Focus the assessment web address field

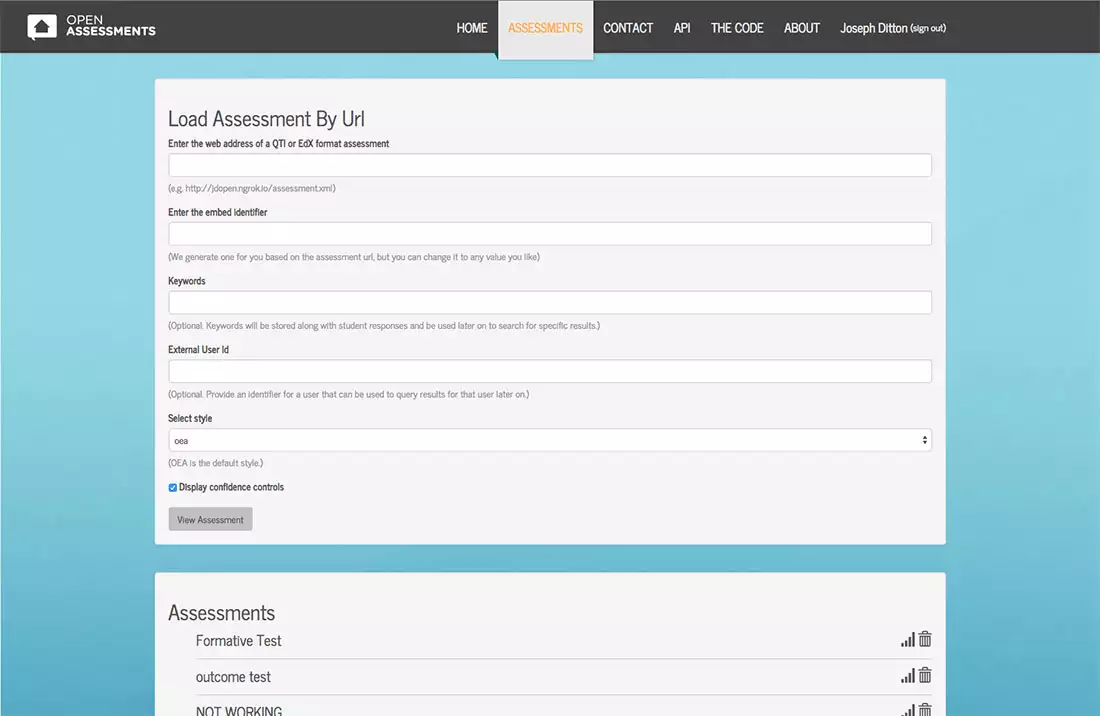tap(550, 165)
